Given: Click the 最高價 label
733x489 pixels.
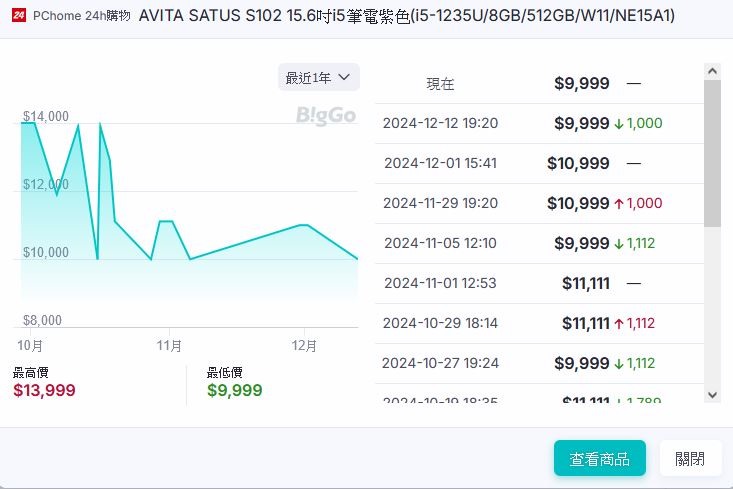Looking at the screenshot, I should (x=30, y=373).
